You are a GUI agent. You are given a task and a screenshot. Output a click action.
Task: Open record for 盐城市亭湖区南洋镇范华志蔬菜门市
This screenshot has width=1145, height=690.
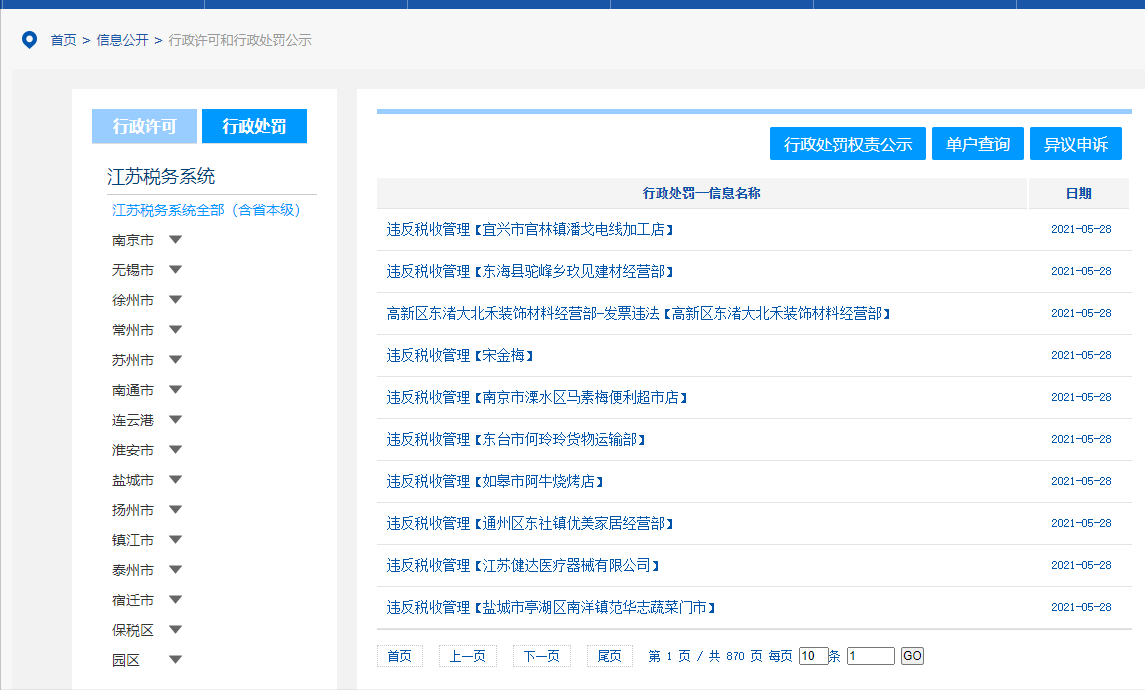tap(551, 607)
